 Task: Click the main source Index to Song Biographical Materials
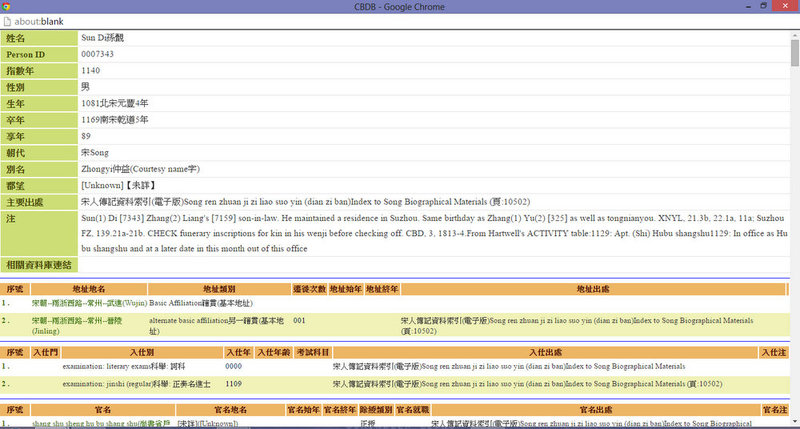[x=306, y=201]
